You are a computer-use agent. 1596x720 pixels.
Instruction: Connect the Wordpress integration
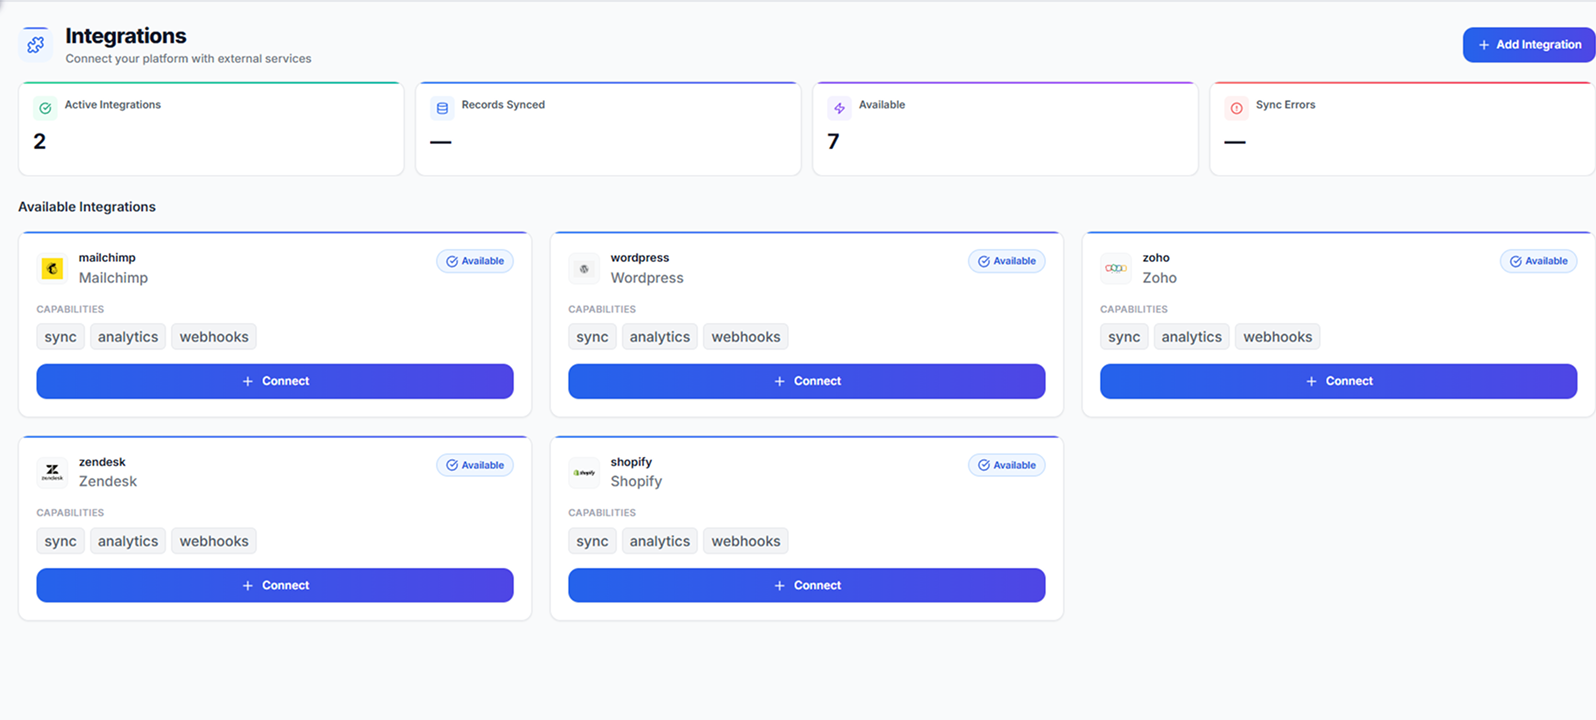(x=807, y=381)
